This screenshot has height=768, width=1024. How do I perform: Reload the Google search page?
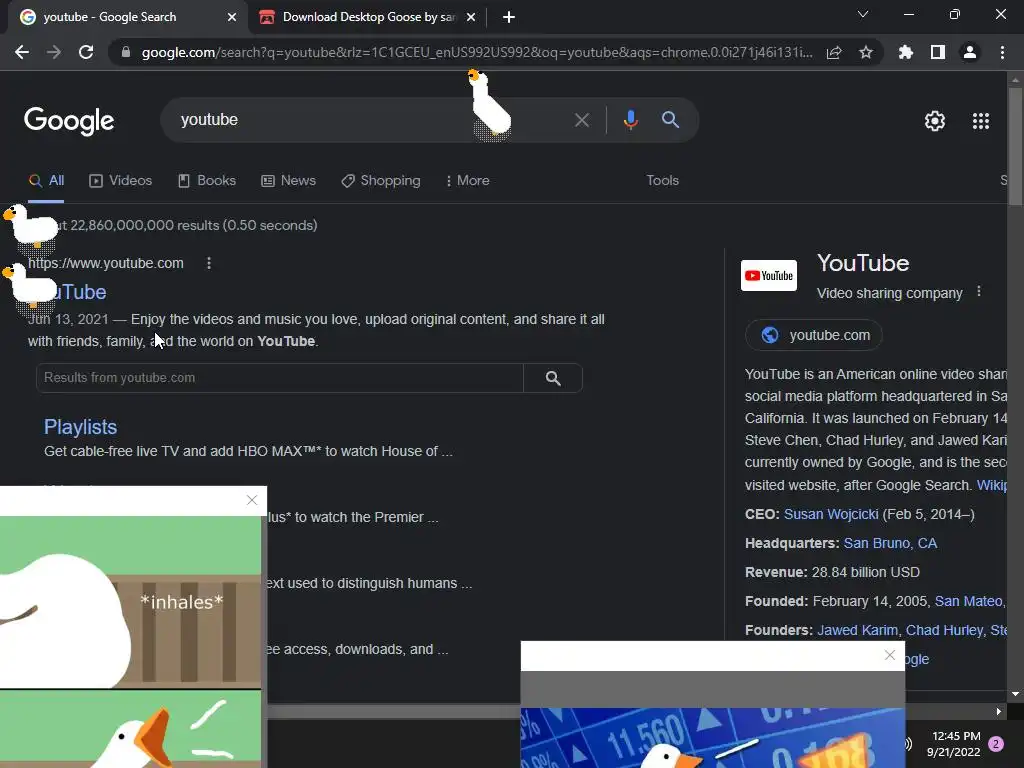coord(86,52)
